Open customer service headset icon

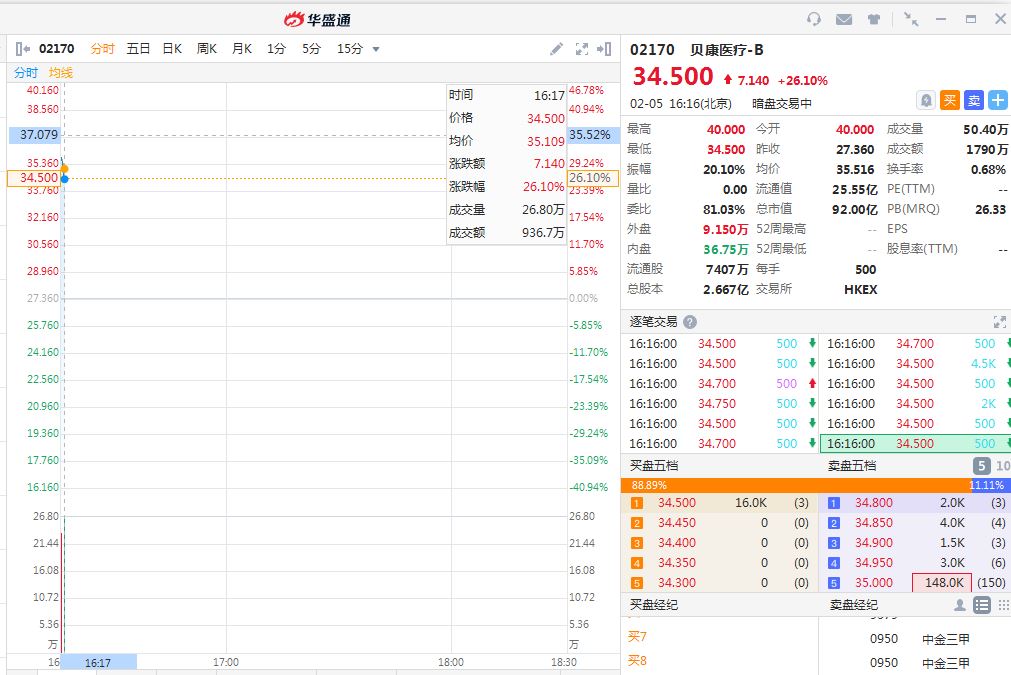(x=814, y=19)
